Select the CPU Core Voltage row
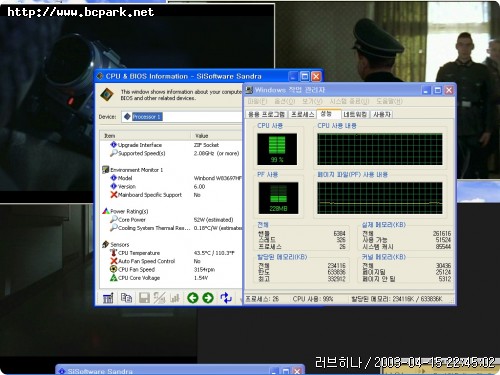Screen dimensions: 500x375 171,278
